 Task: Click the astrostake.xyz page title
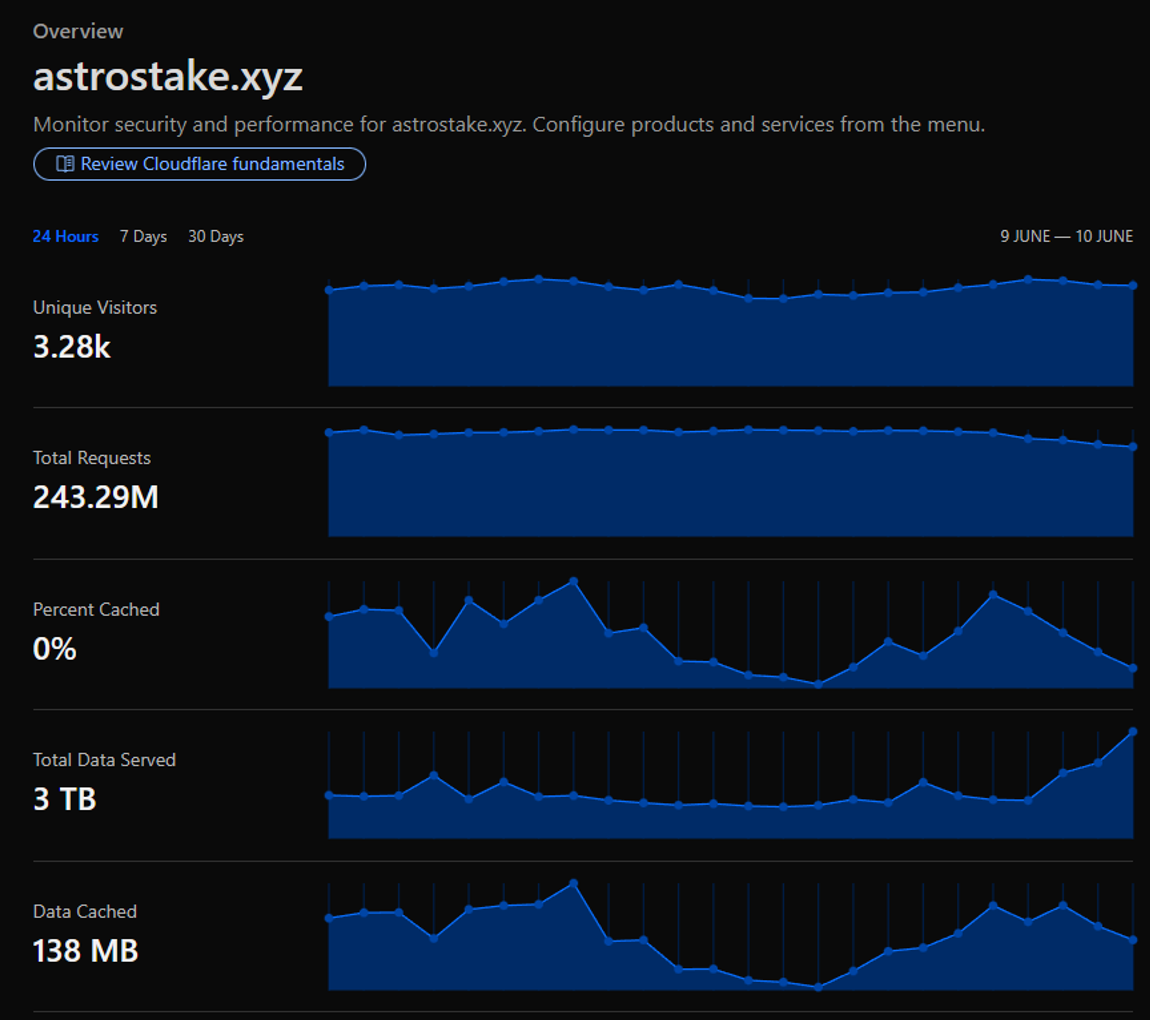point(168,76)
